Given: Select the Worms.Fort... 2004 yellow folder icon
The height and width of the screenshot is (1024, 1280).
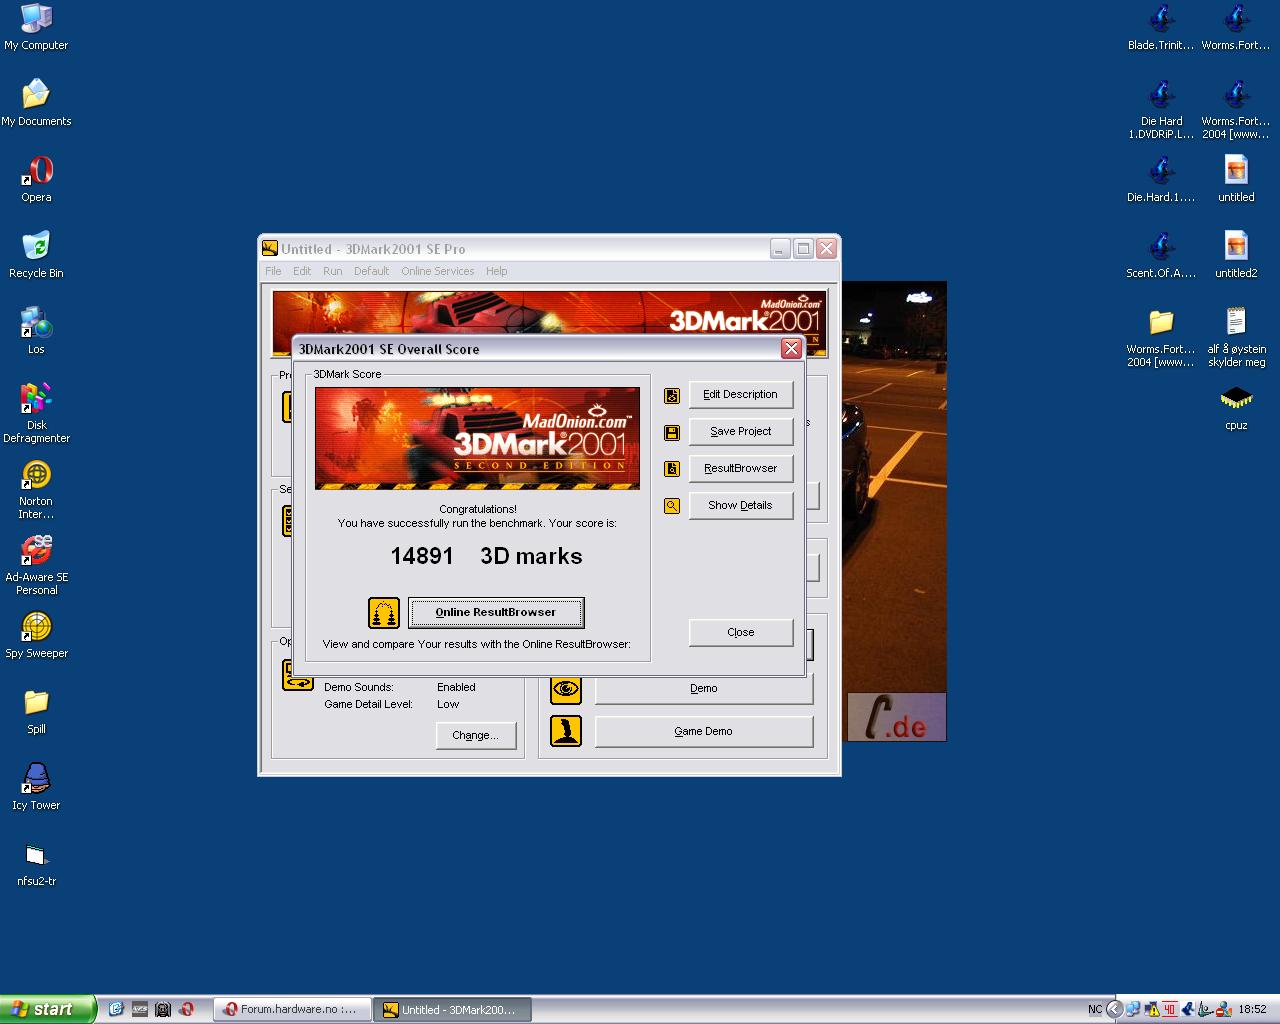Looking at the screenshot, I should point(1161,337).
